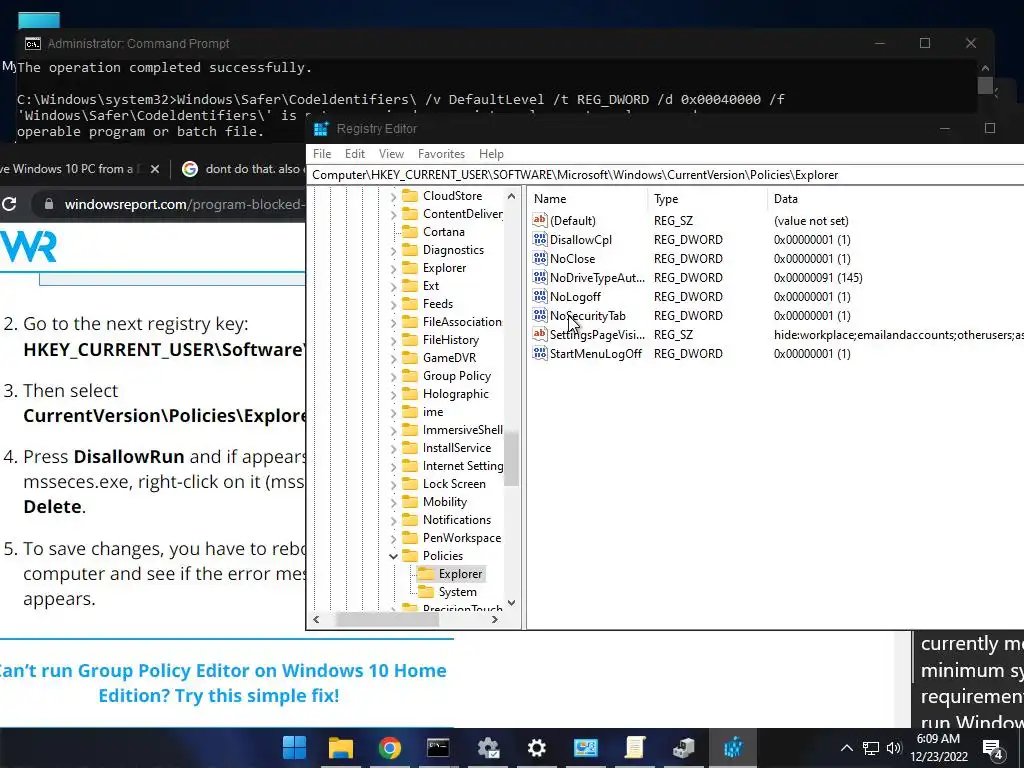Click the NoDriveTypeAutoRun DWORD value icon
The image size is (1024, 768).
539,278
